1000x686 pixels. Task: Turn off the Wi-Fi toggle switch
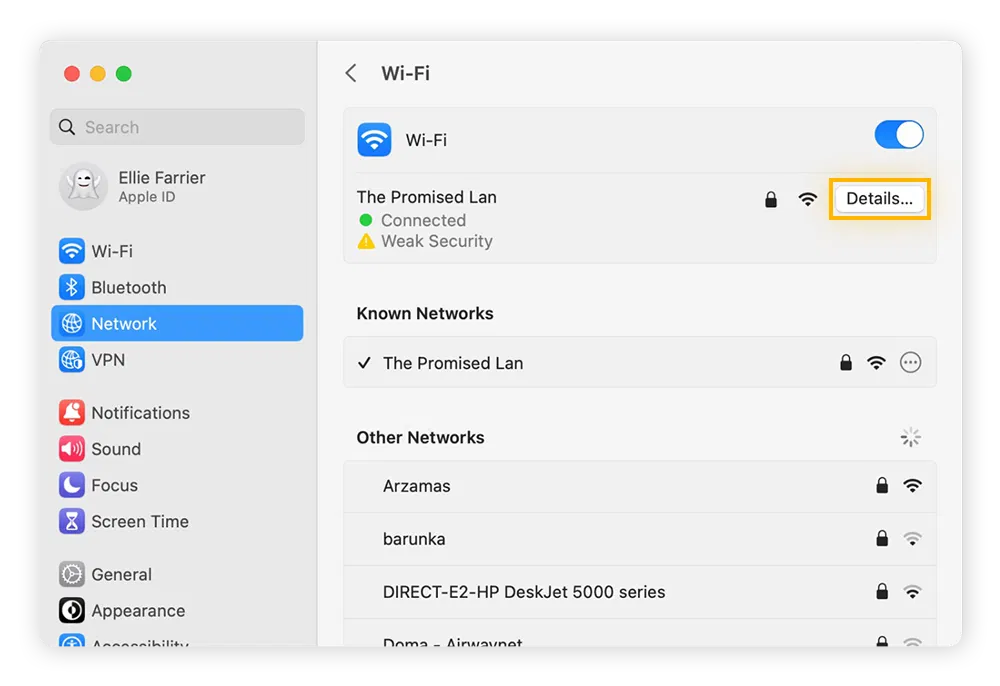pyautogui.click(x=899, y=135)
